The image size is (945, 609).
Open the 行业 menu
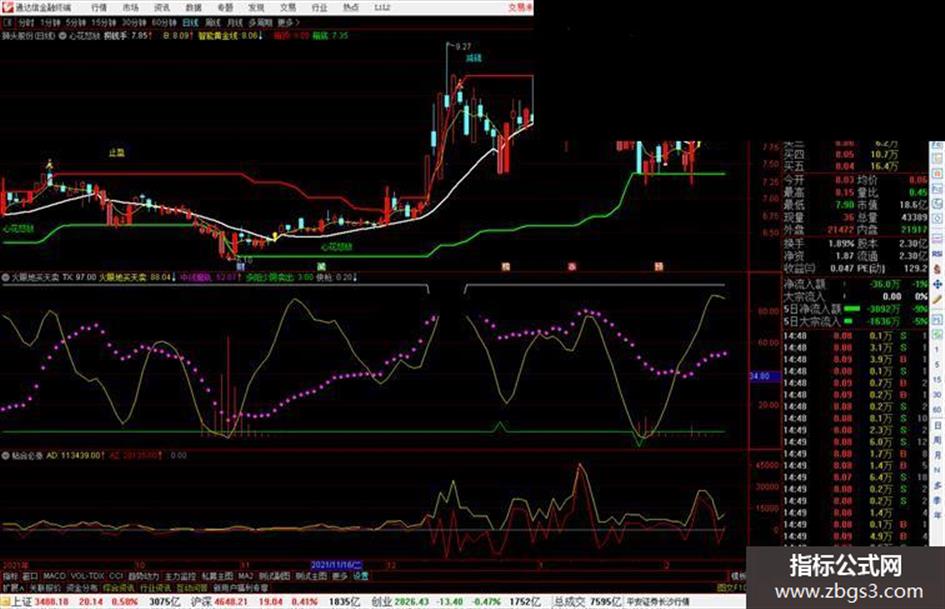coord(319,7)
